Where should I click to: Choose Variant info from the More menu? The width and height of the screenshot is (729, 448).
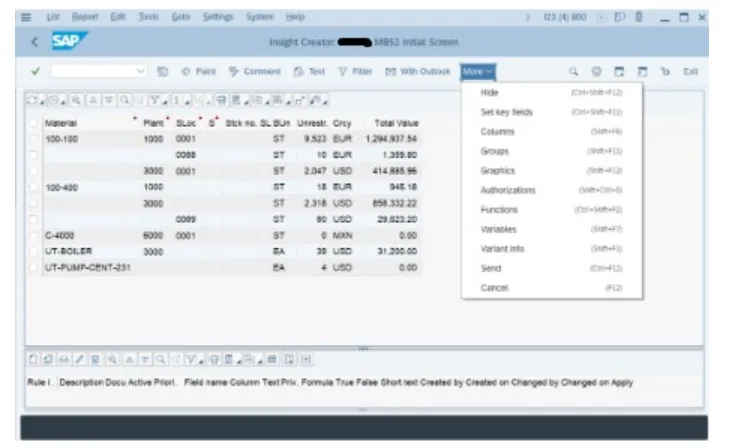[x=551, y=249]
